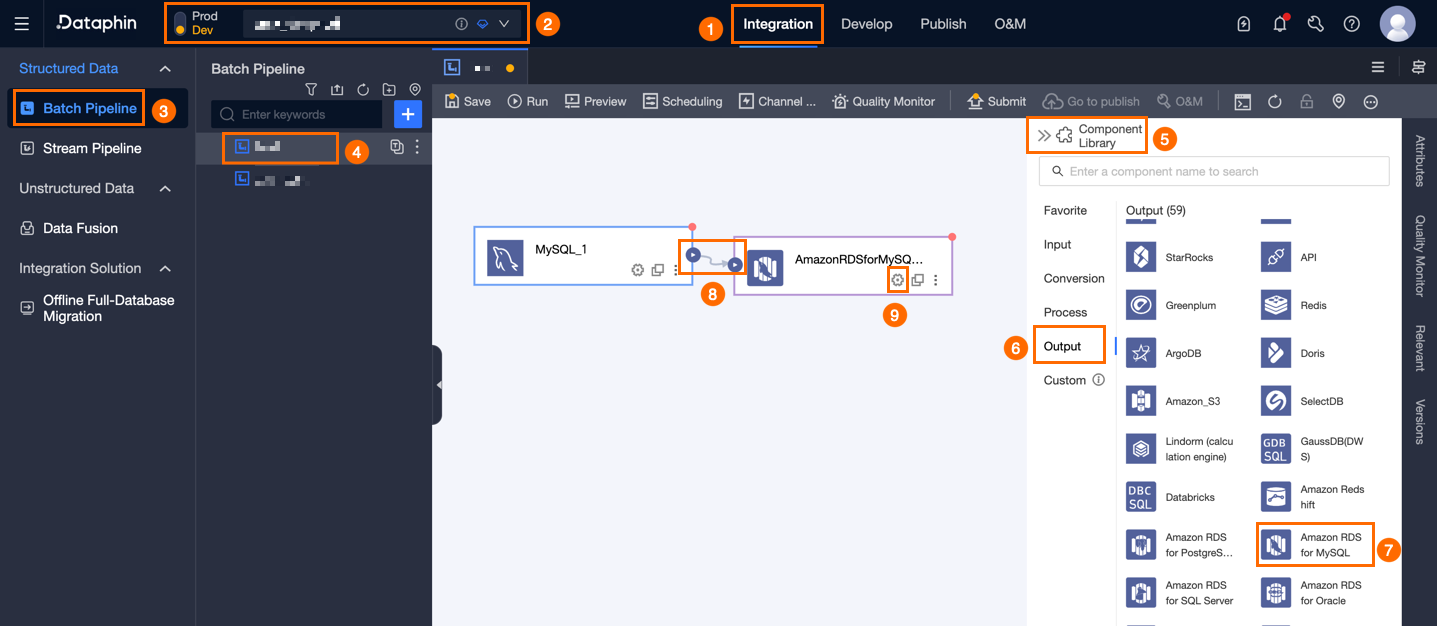This screenshot has width=1437, height=626.
Task: Click Preview in the toolbar
Action: 595,101
